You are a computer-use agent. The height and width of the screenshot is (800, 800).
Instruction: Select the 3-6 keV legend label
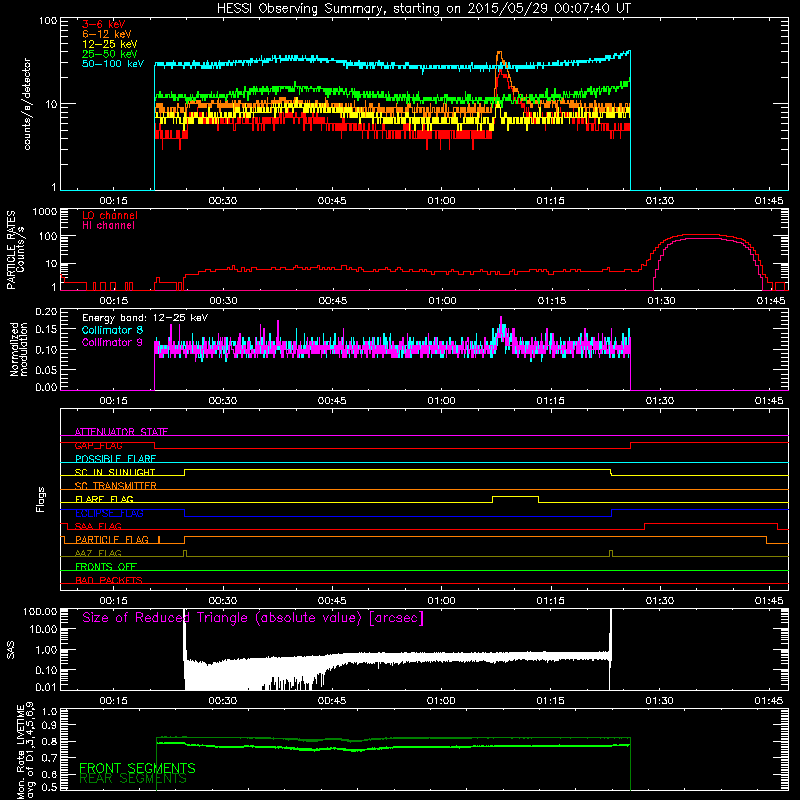104,24
